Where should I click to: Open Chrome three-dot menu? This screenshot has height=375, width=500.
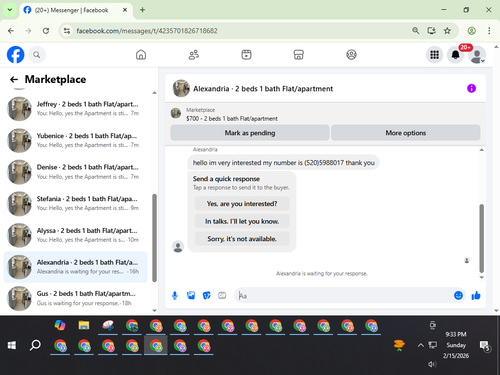(489, 31)
